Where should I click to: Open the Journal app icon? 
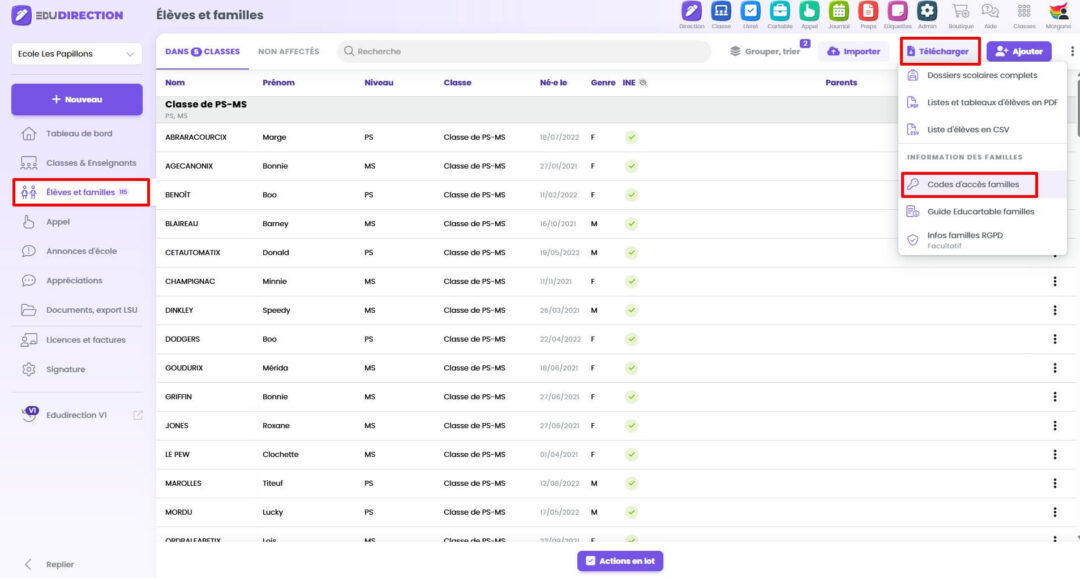[x=838, y=12]
